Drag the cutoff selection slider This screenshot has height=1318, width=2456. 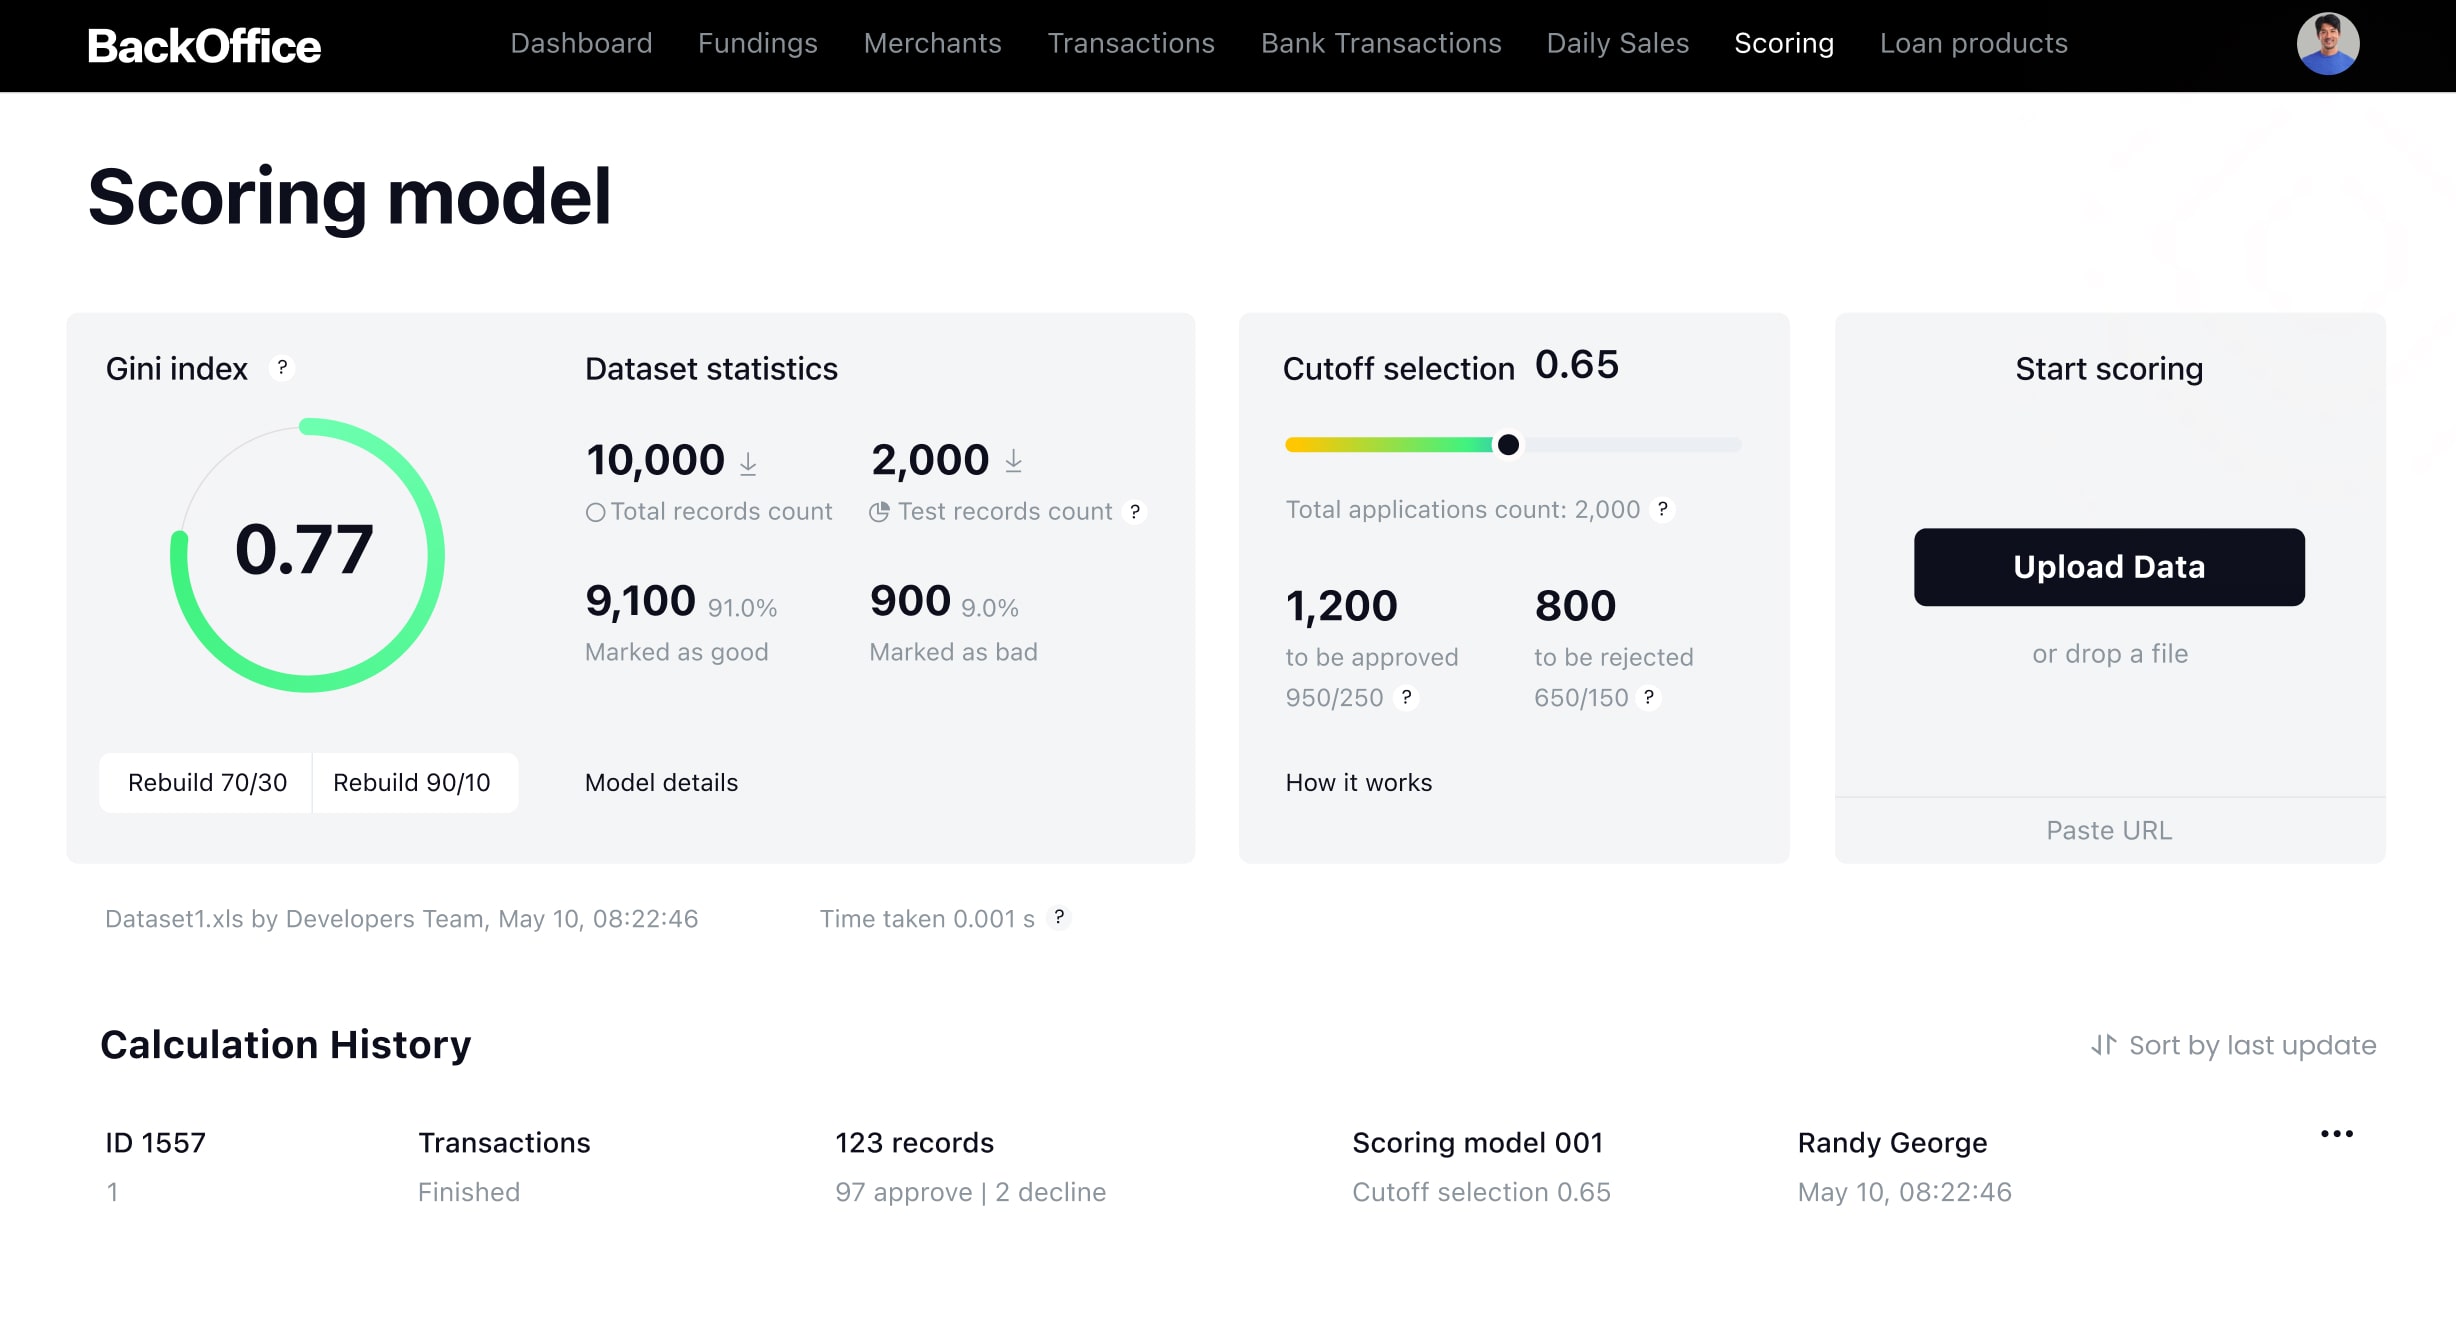click(x=1506, y=442)
